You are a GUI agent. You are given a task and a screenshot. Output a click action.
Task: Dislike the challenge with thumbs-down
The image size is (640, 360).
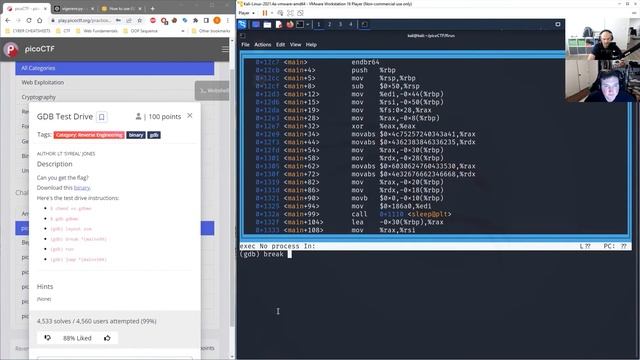[x=47, y=338]
